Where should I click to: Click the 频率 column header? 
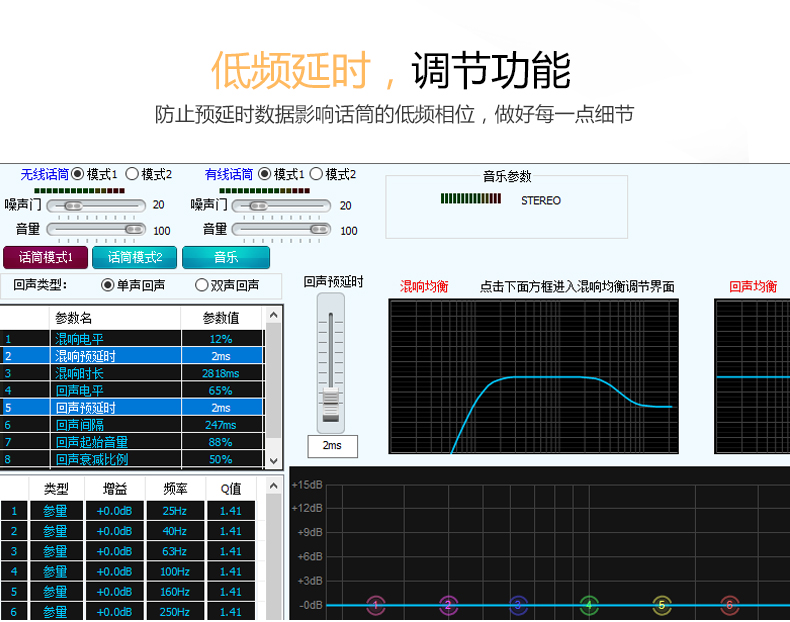pos(175,489)
